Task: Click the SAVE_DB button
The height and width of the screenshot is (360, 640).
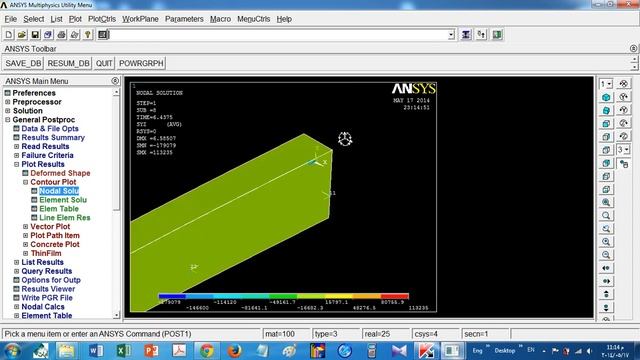Action: click(23, 63)
